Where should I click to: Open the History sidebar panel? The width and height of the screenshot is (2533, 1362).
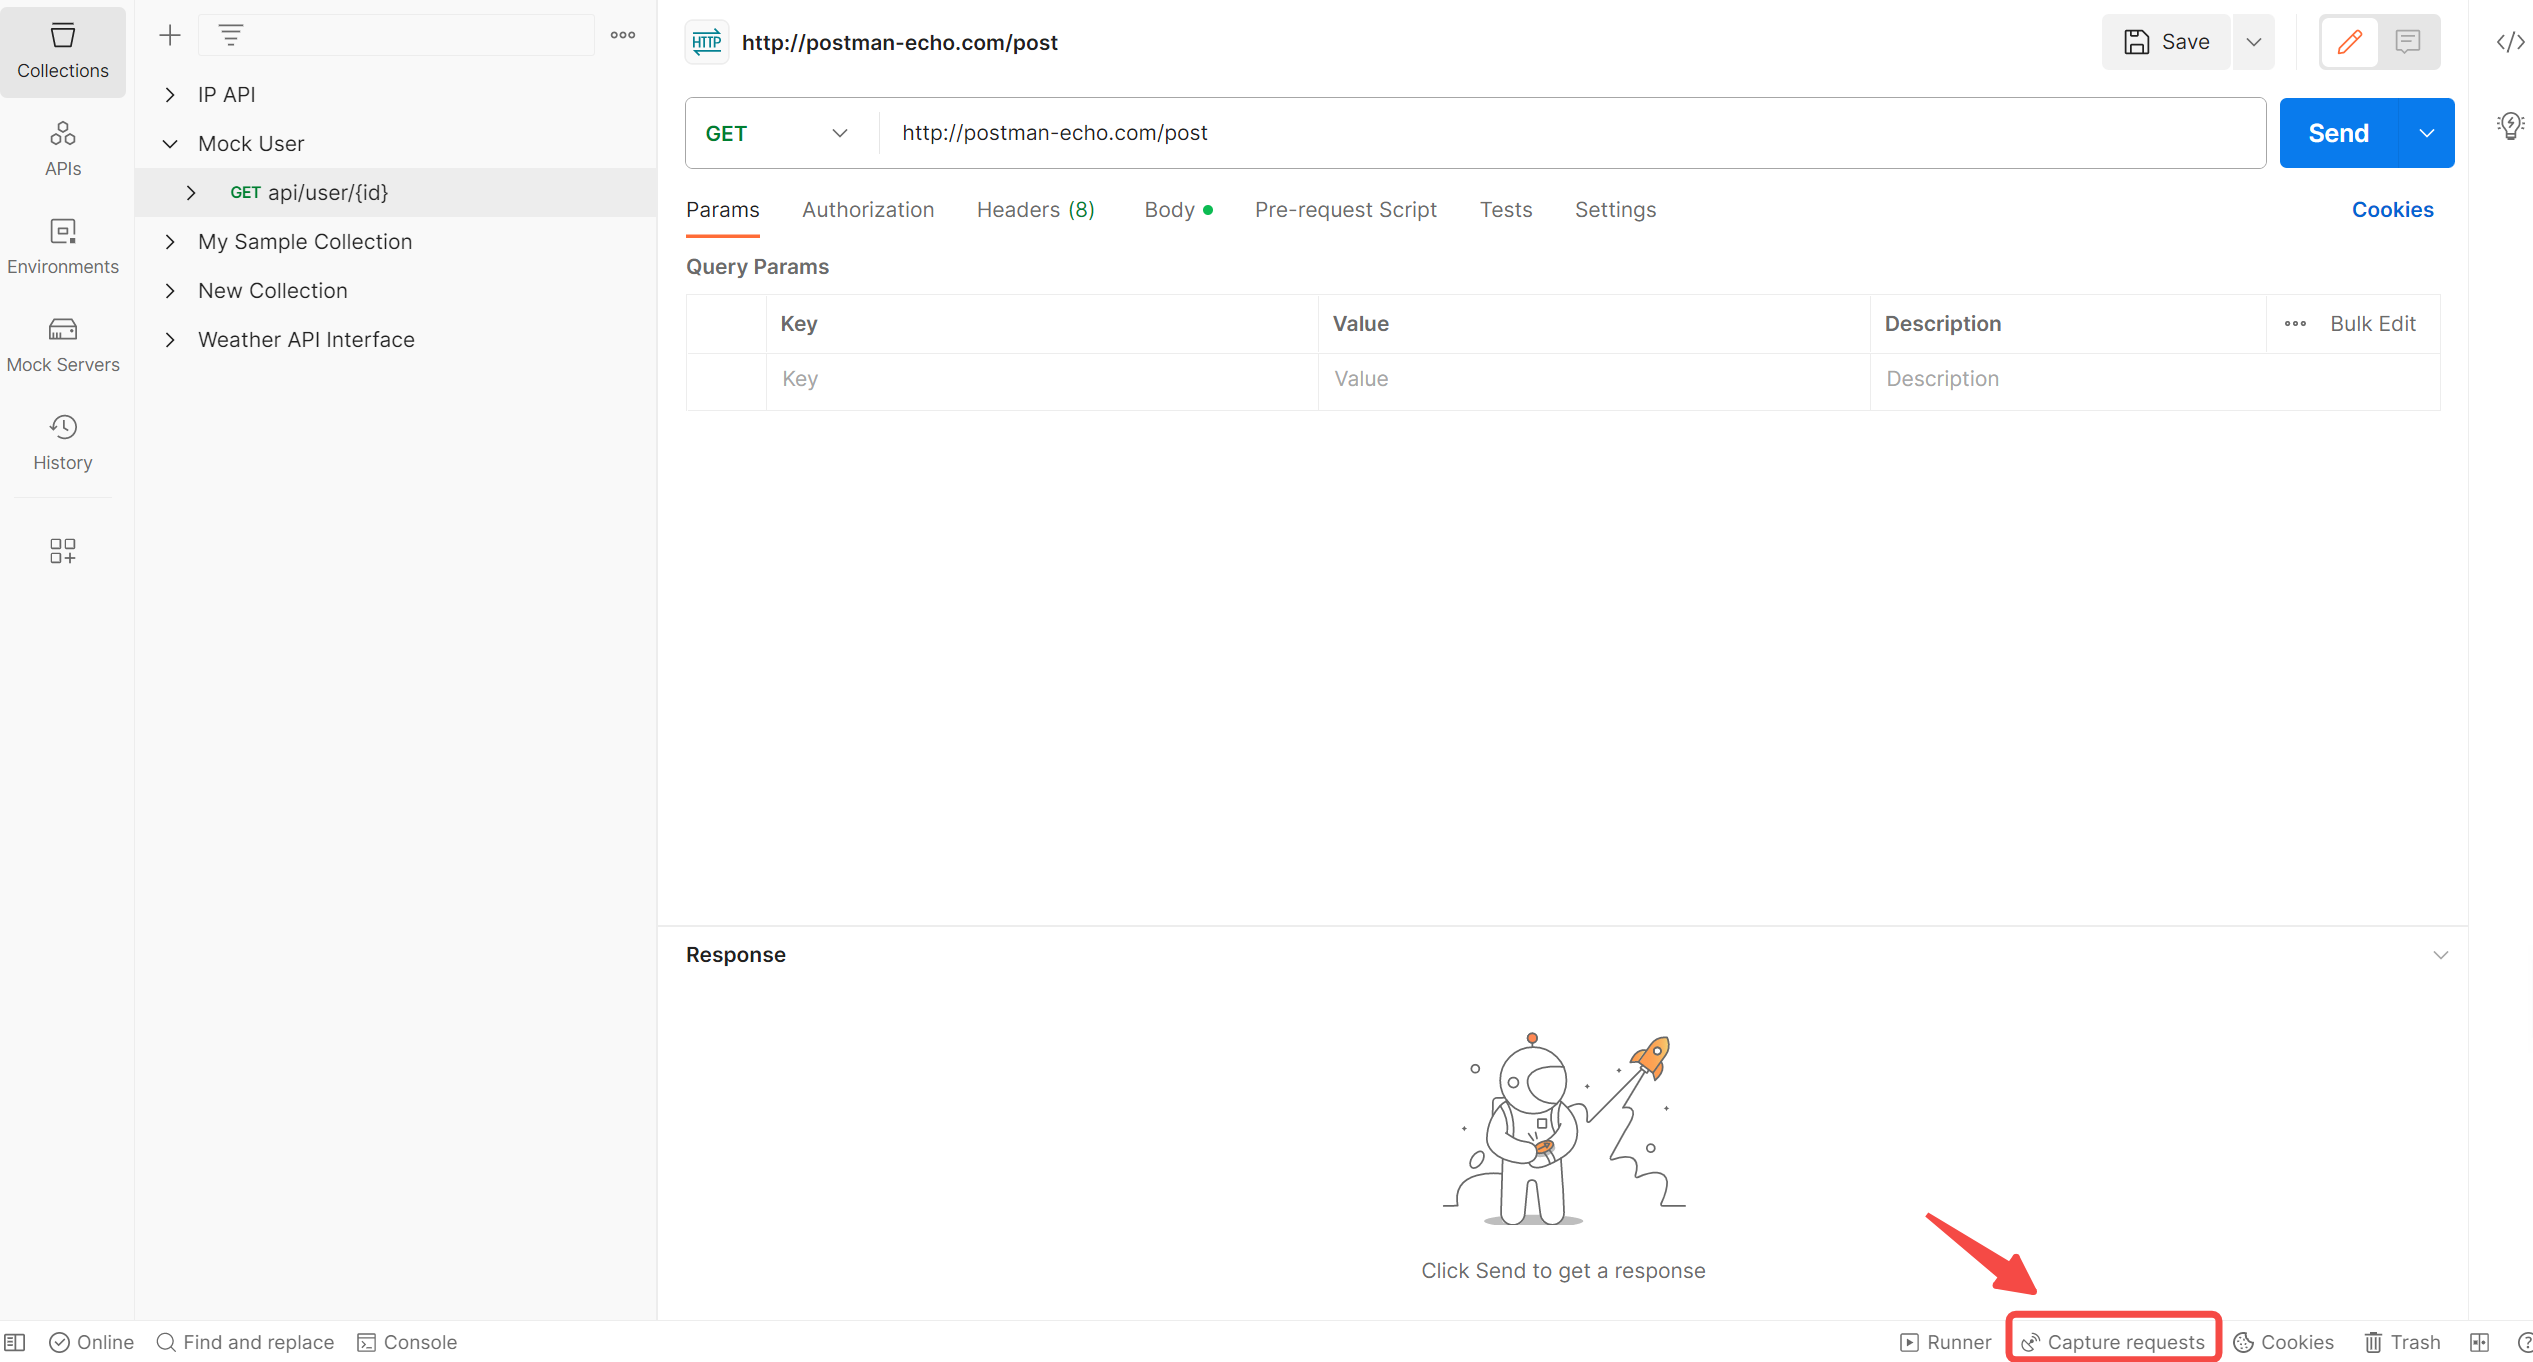click(x=63, y=443)
